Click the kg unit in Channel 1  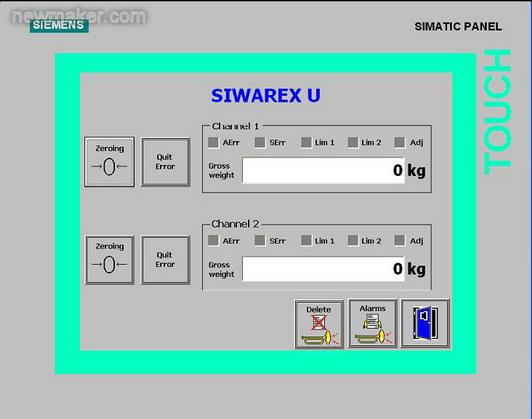point(416,170)
